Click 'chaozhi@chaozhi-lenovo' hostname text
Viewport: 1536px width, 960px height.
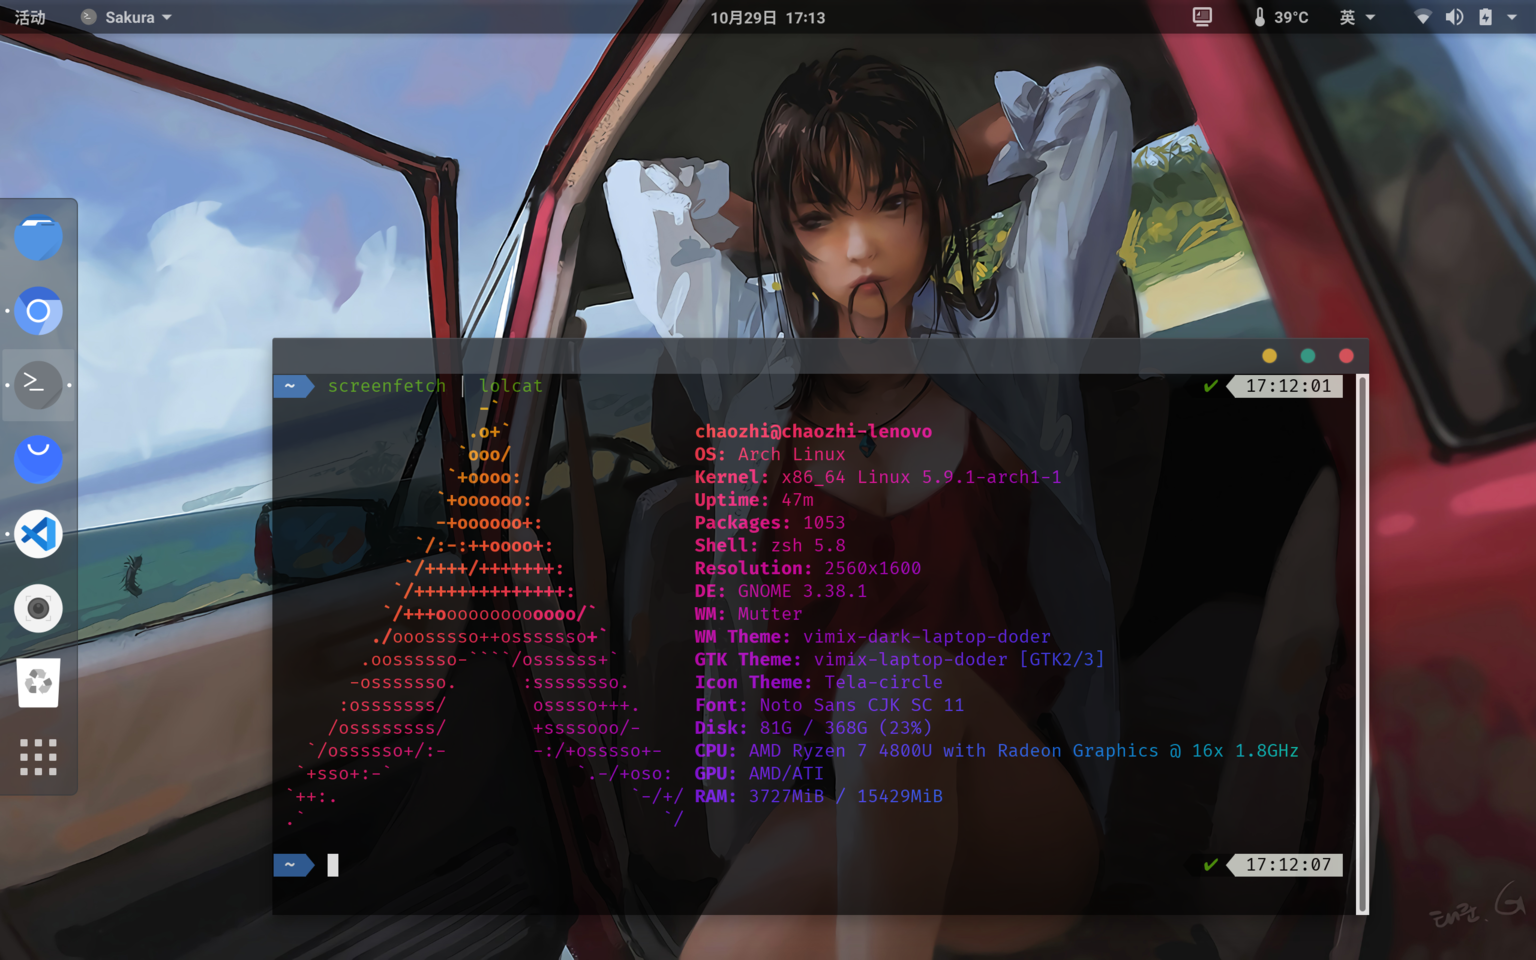tap(813, 431)
